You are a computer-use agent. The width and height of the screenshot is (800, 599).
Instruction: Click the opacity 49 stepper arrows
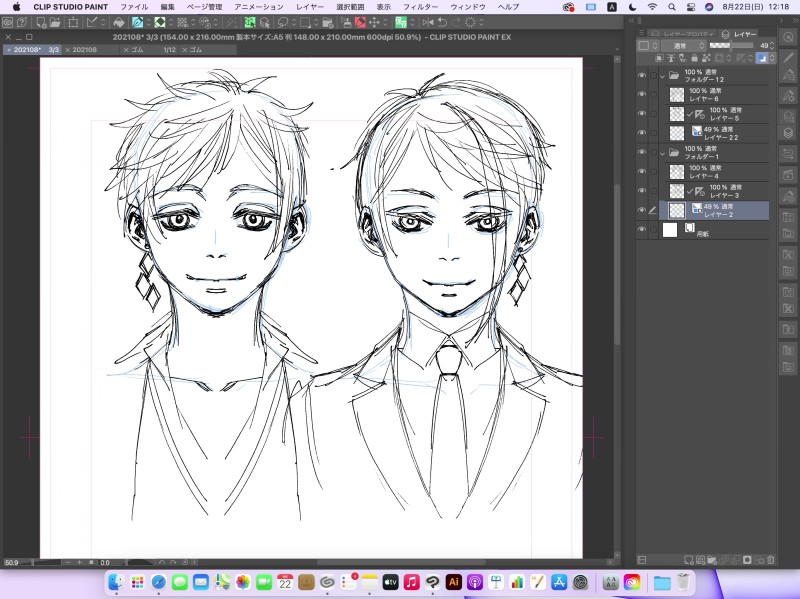point(771,45)
